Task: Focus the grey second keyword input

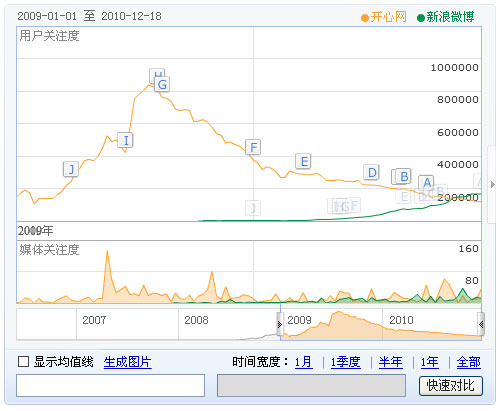Action: click(x=311, y=385)
